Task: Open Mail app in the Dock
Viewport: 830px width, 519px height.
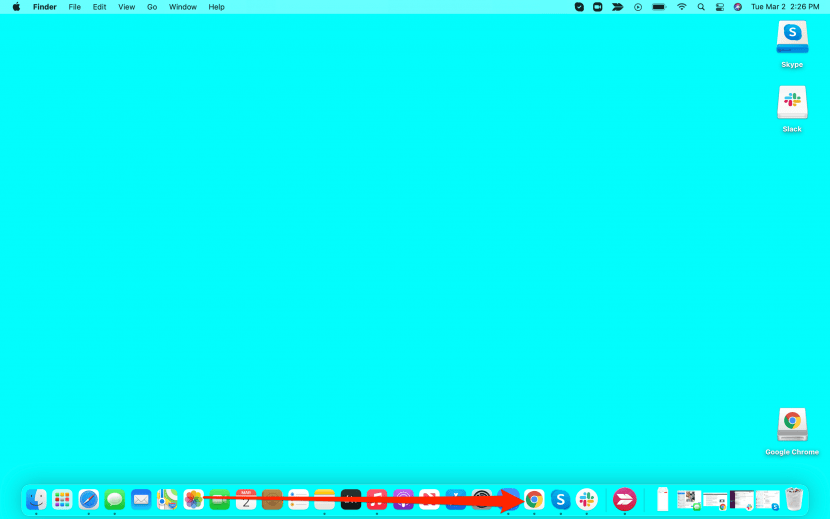Action: click(x=141, y=499)
